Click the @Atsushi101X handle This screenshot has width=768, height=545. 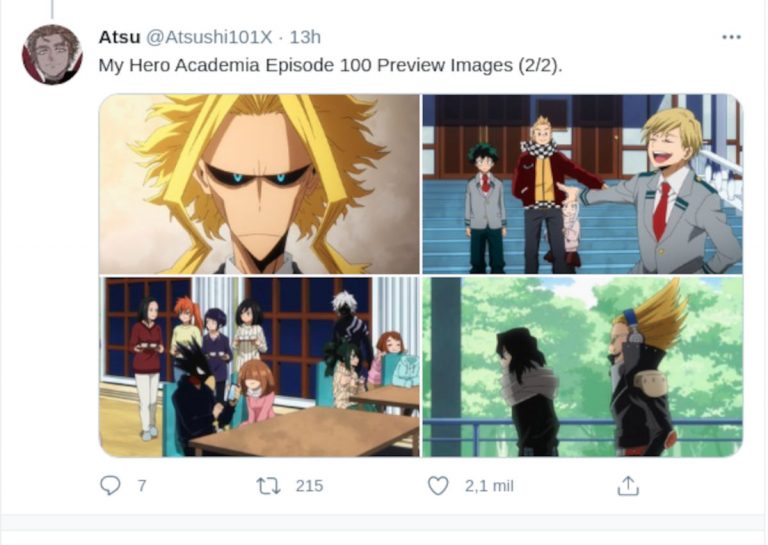click(209, 37)
